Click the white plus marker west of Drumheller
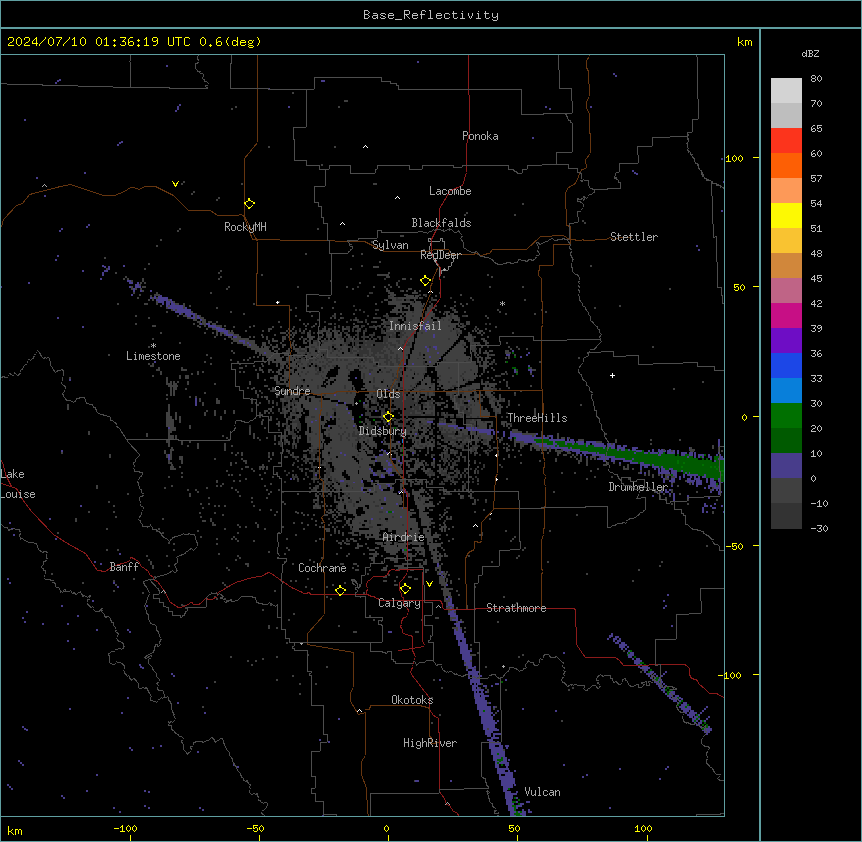Viewport: 862px width, 842px height. (x=612, y=375)
